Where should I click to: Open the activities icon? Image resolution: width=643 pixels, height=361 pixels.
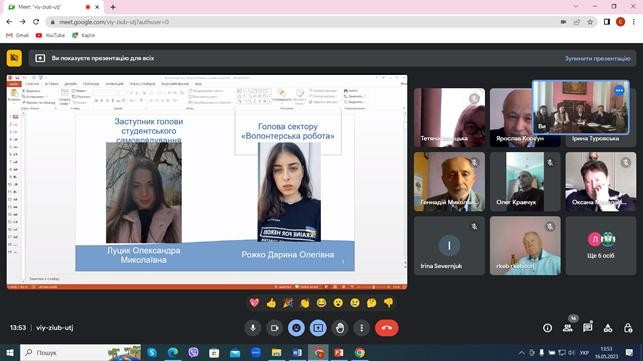608,328
